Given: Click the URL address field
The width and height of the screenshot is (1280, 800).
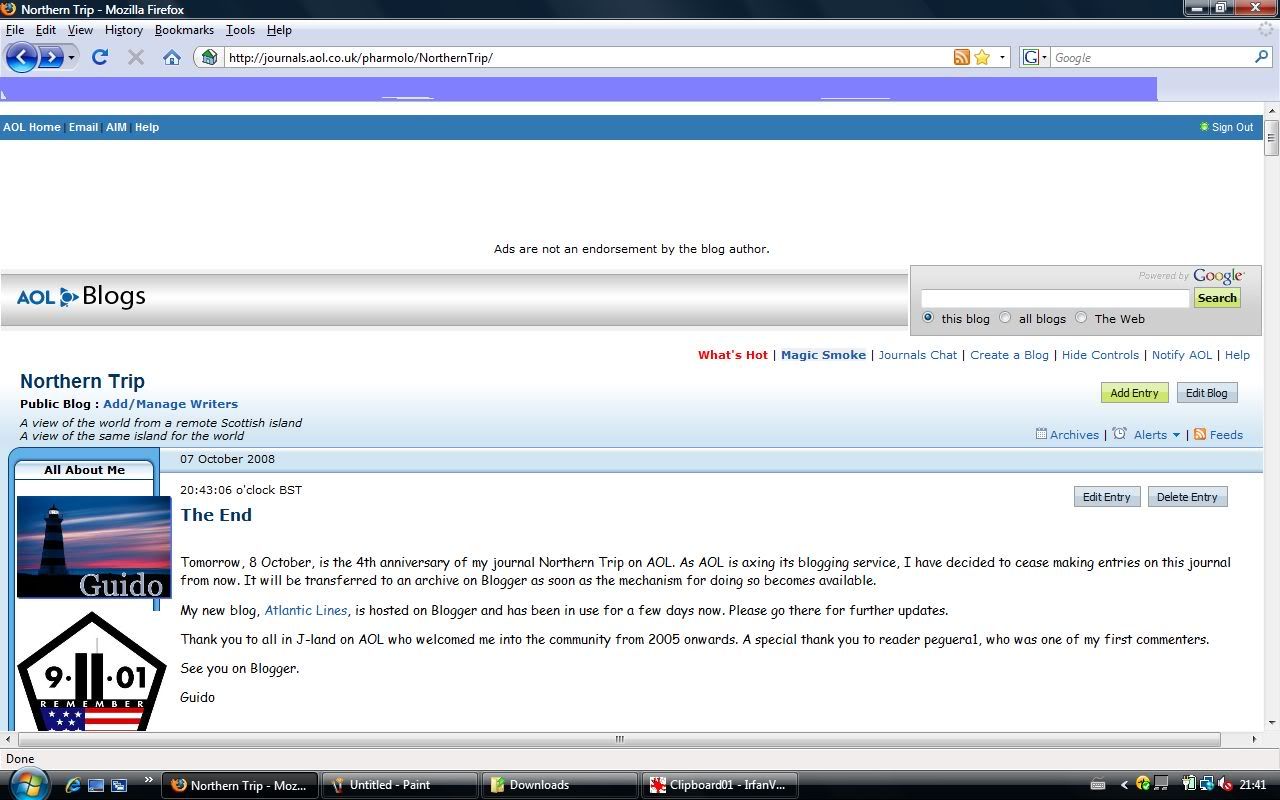Looking at the screenshot, I should click(588, 57).
